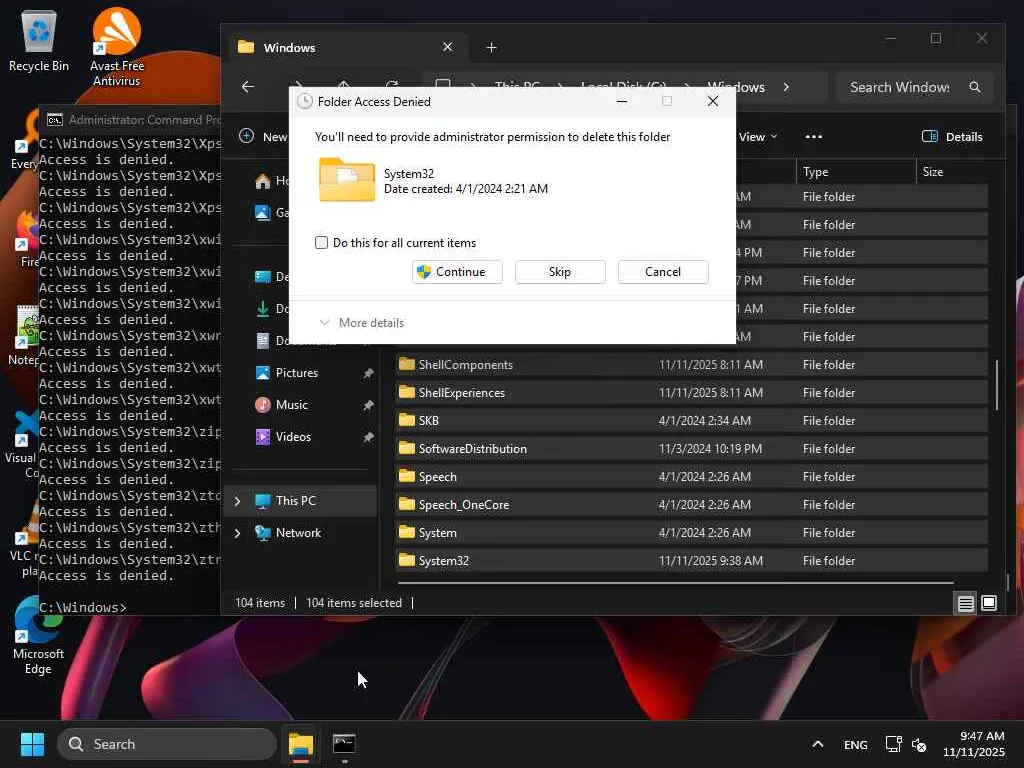Click the New button in Explorer toolbar
The height and width of the screenshot is (768, 1024).
tap(263, 136)
